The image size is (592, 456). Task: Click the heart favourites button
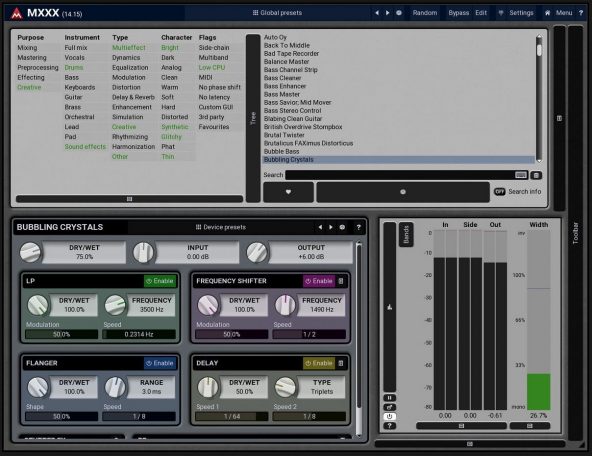288,192
